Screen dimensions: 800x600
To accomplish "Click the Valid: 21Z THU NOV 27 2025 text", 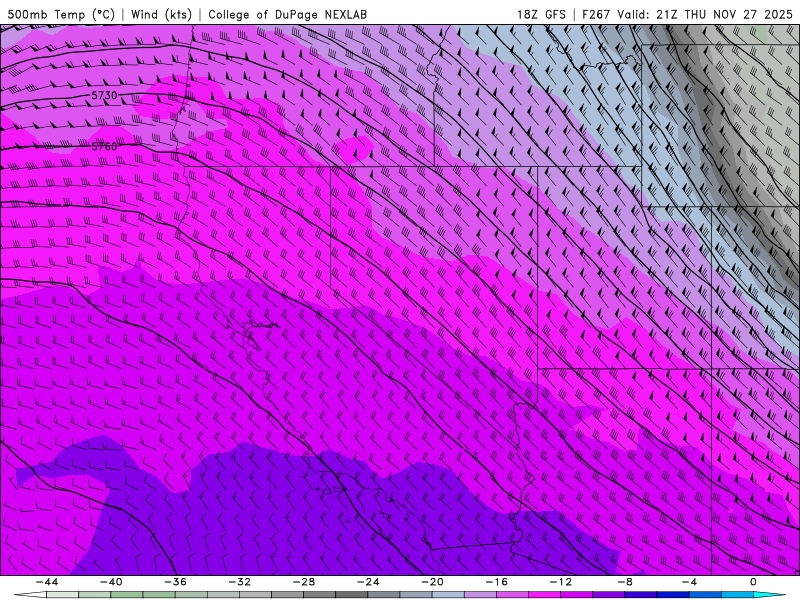I will [705, 14].
